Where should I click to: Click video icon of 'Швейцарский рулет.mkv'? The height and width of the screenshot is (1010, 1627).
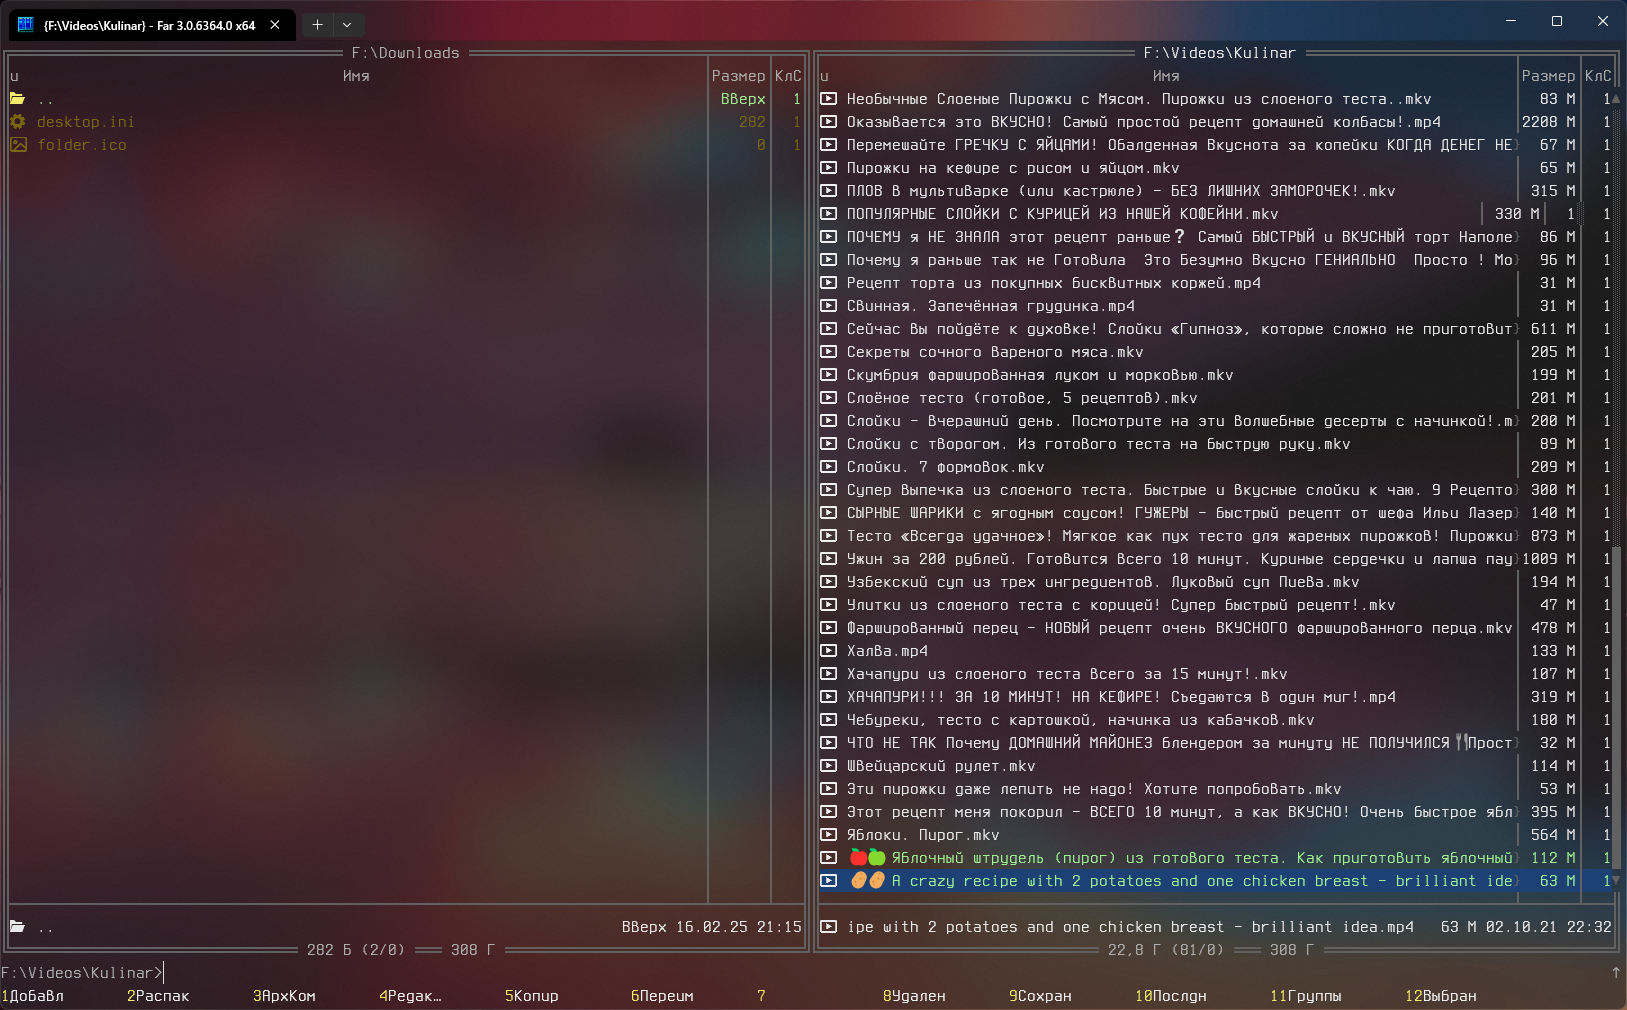click(x=828, y=766)
